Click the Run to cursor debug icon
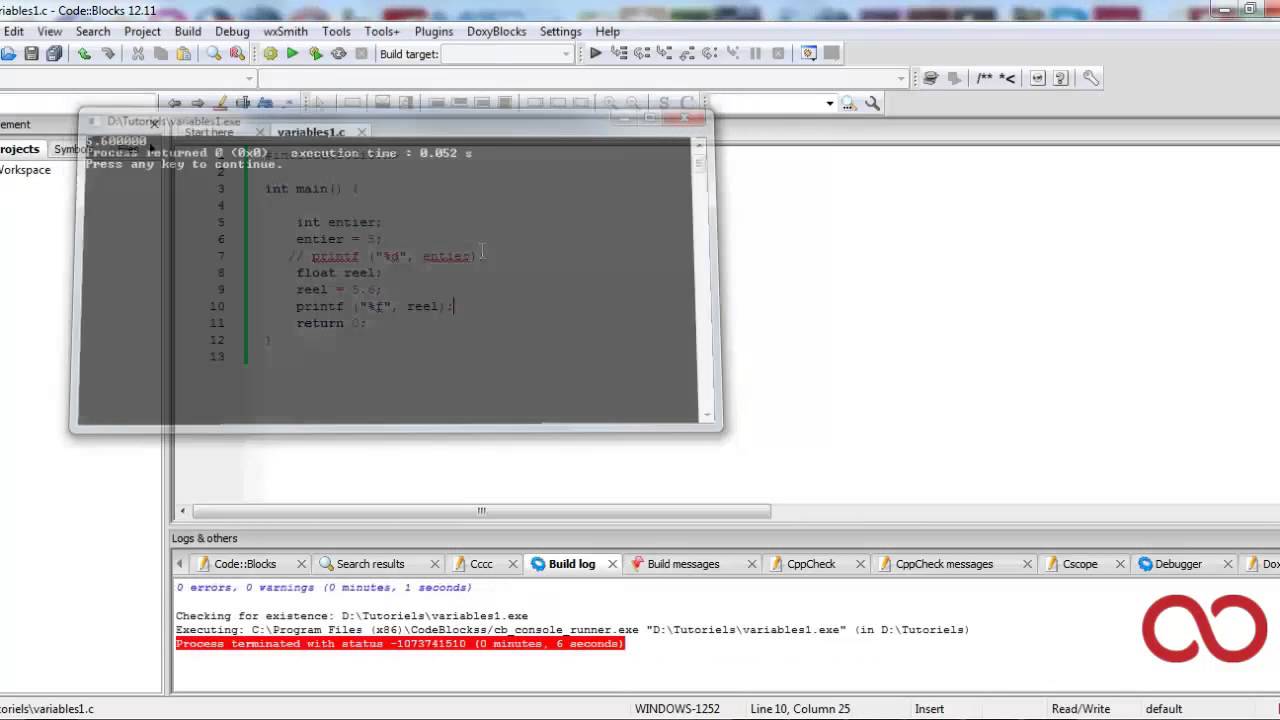 [619, 54]
